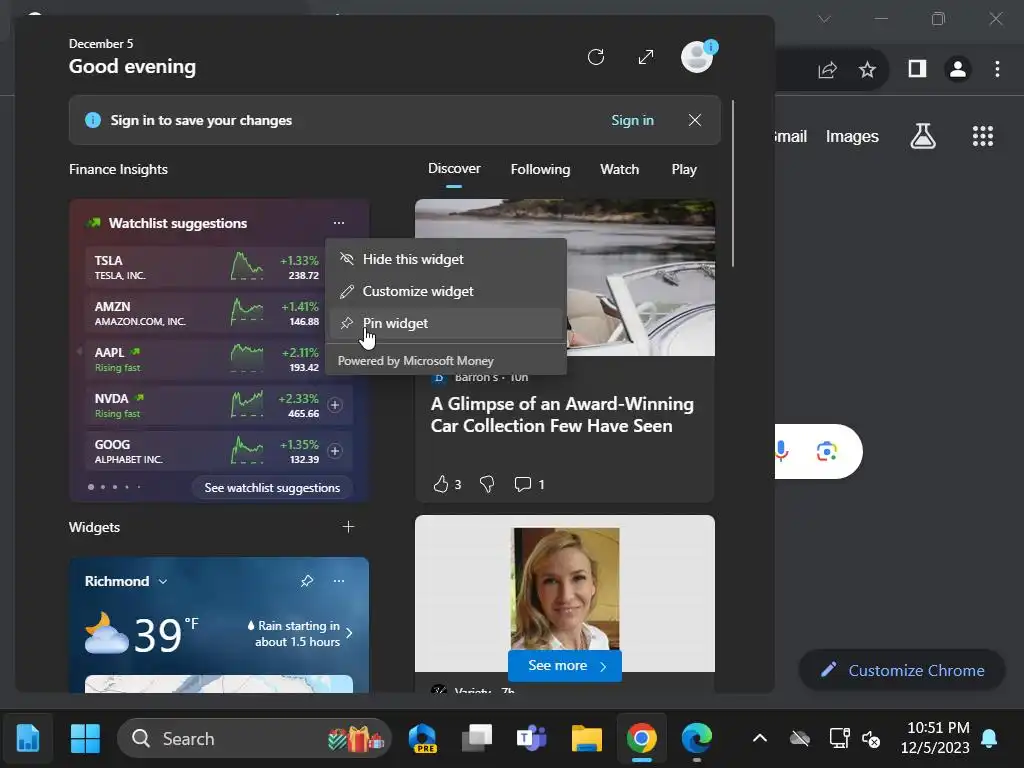Viewport: 1024px width, 768px height.
Task: Click the taskbar Search box
Action: (254, 739)
